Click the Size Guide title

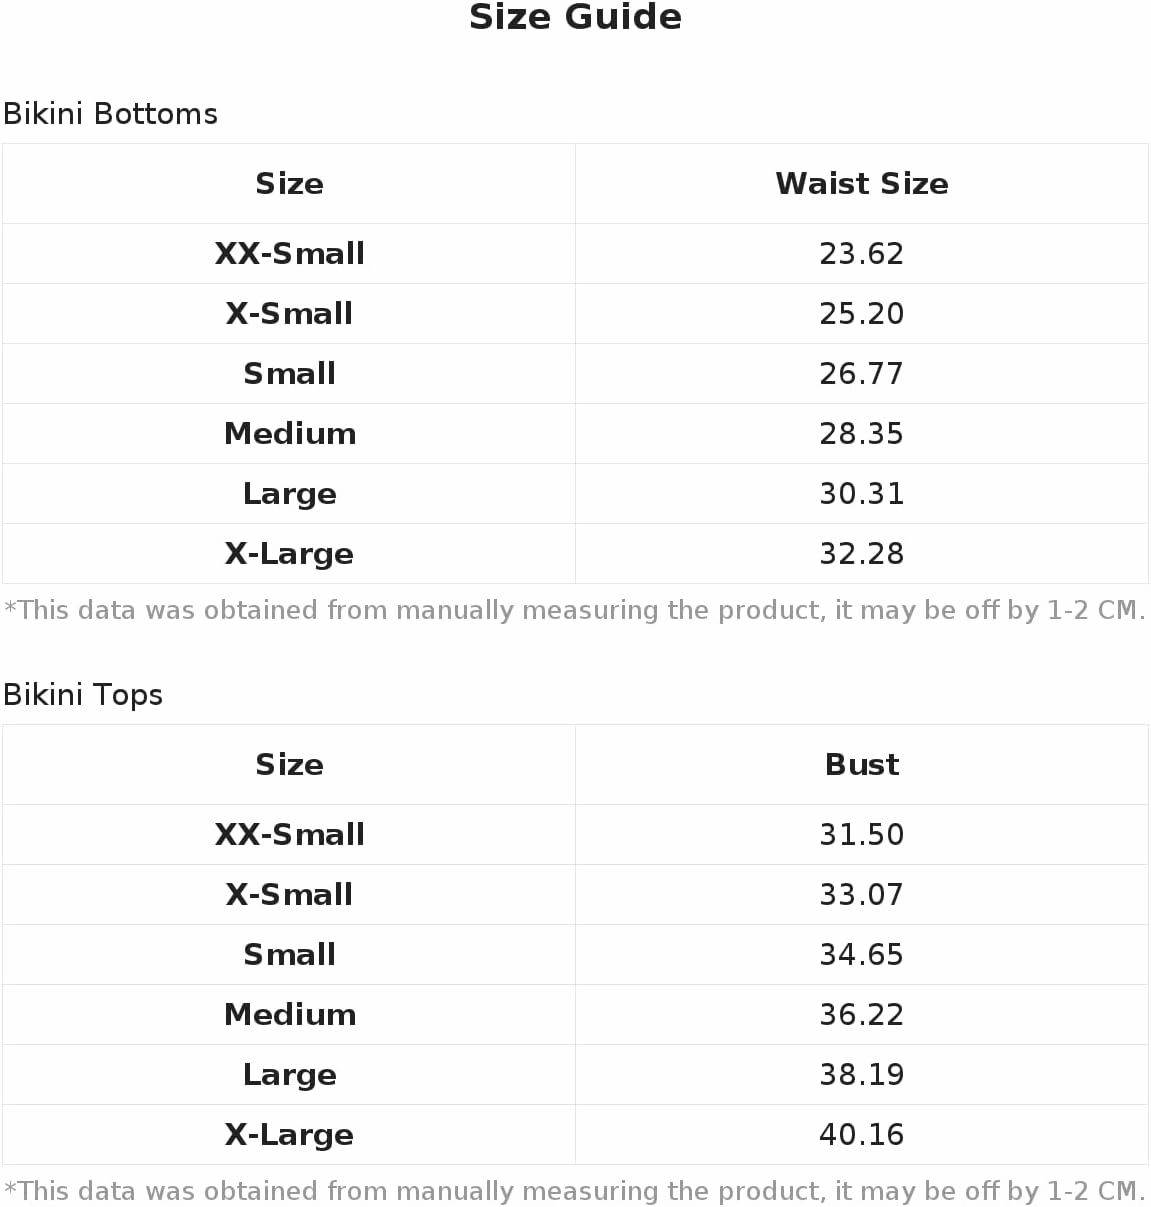pyautogui.click(x=575, y=17)
